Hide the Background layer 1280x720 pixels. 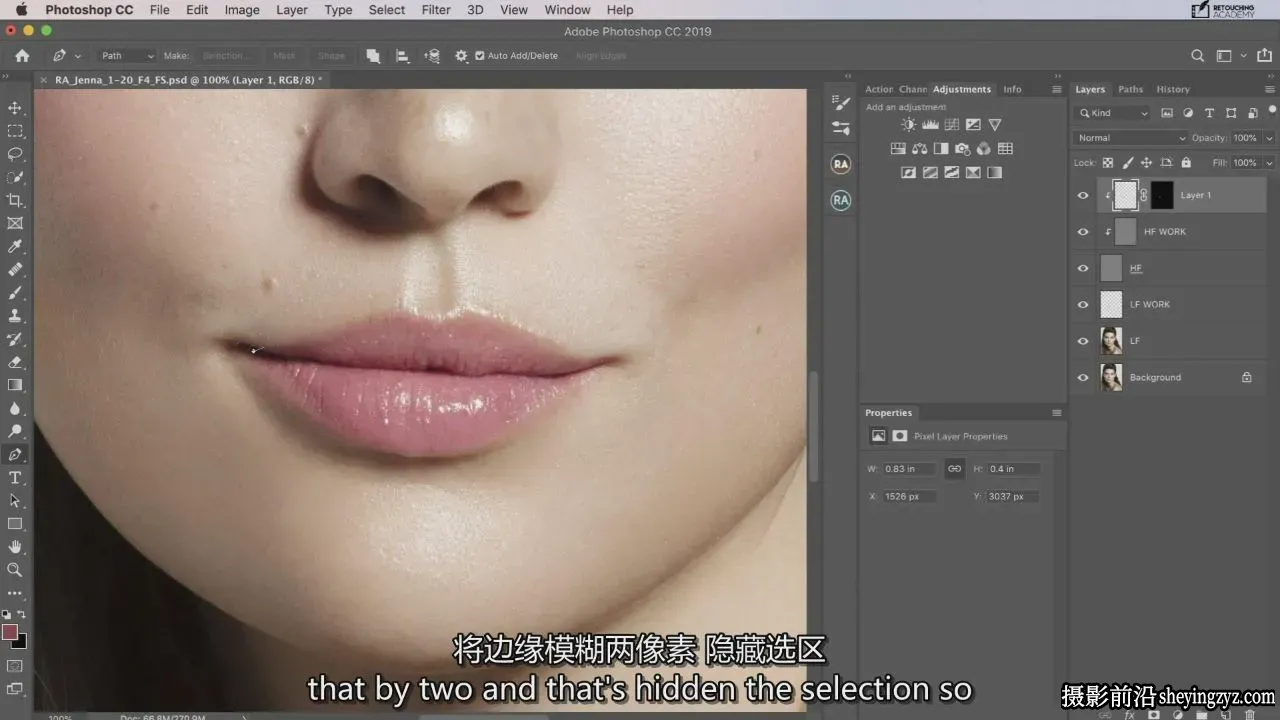coord(1082,378)
